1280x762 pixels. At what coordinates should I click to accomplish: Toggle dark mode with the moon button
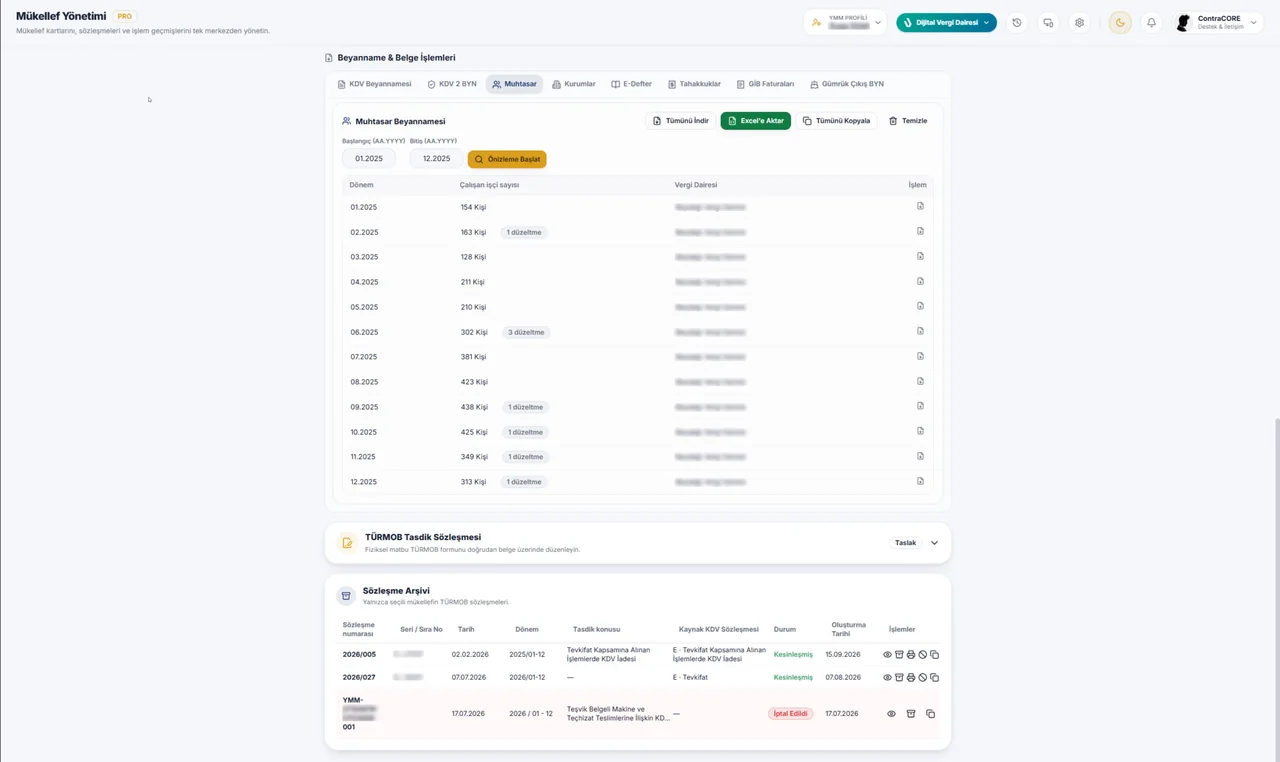(x=1120, y=23)
